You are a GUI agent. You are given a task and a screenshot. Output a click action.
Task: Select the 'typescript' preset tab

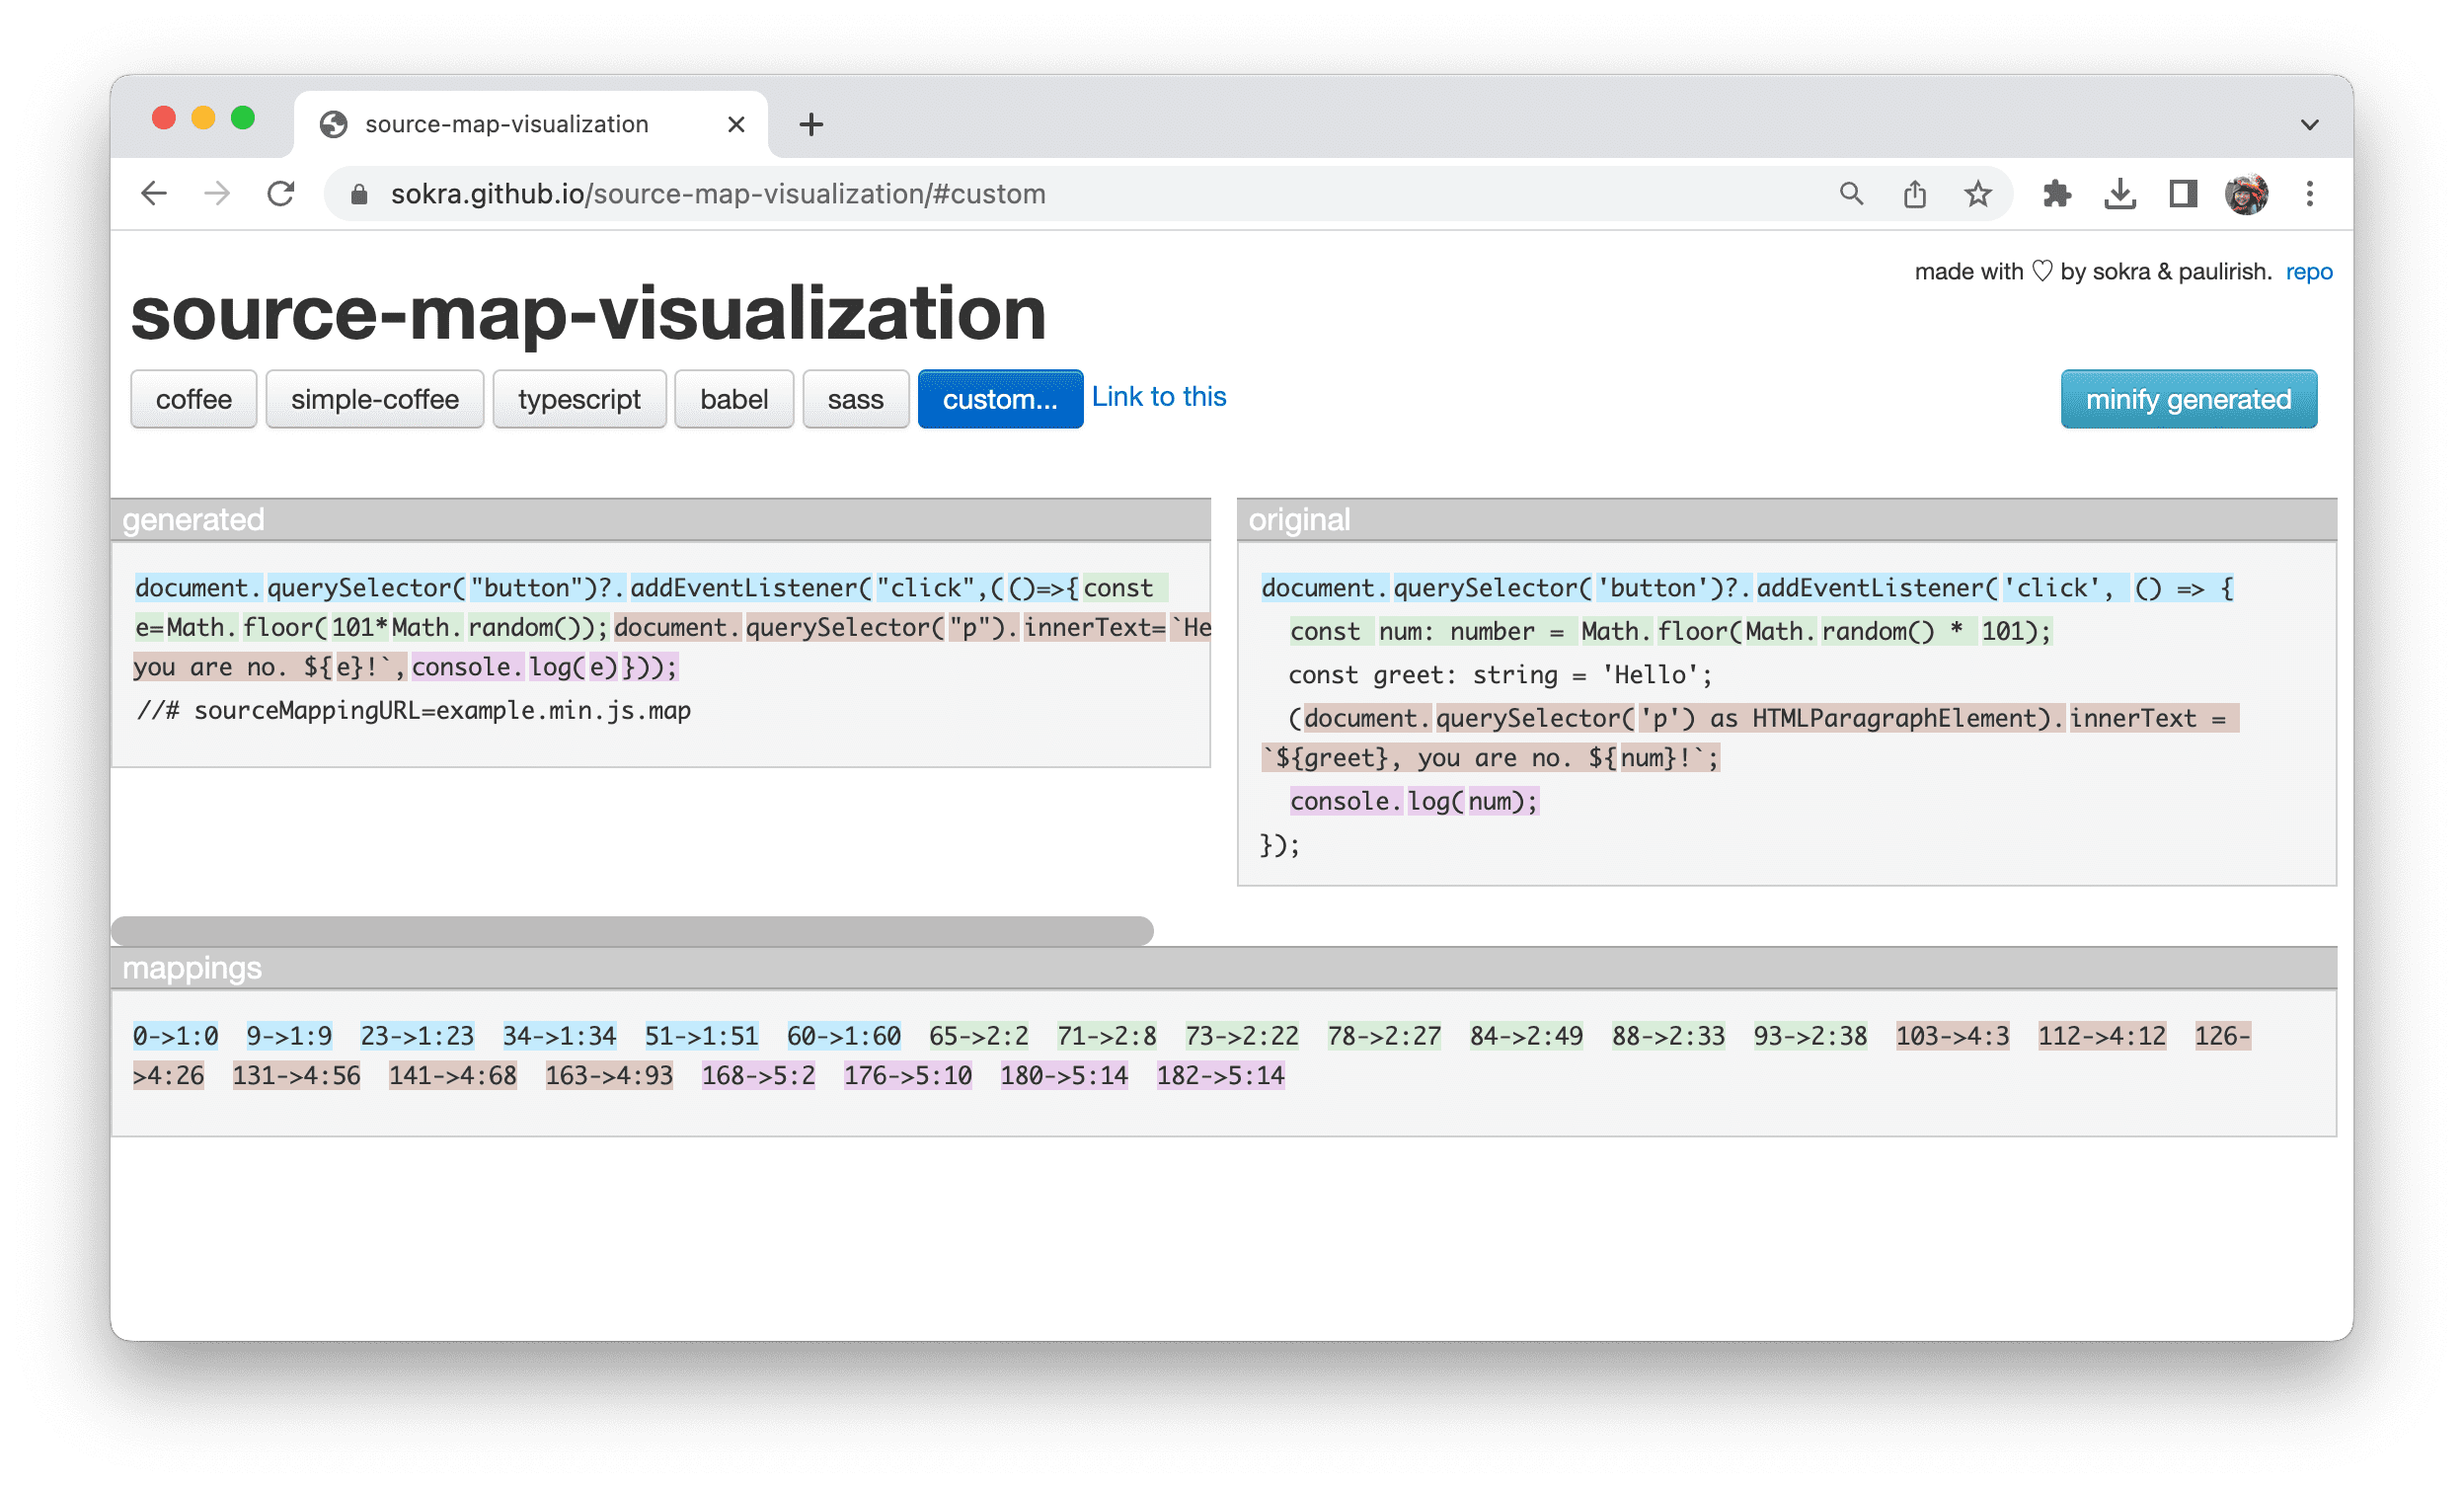click(x=577, y=400)
